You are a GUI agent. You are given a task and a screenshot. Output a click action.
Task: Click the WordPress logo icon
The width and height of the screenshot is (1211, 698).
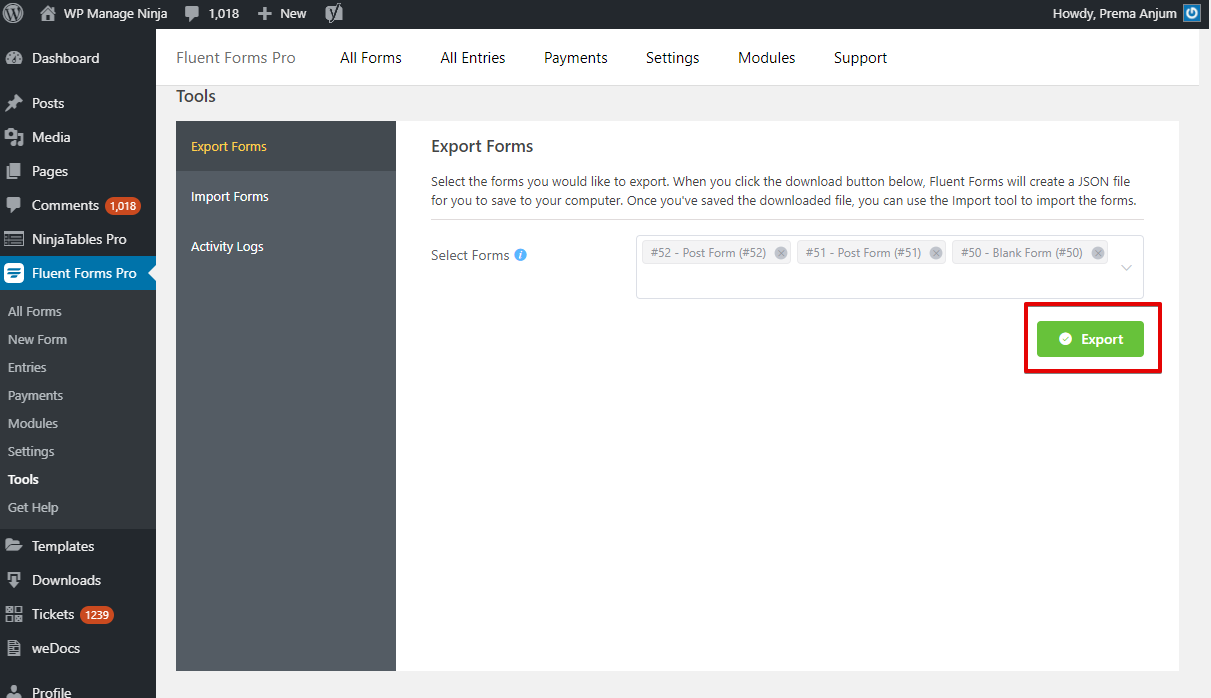click(14, 14)
